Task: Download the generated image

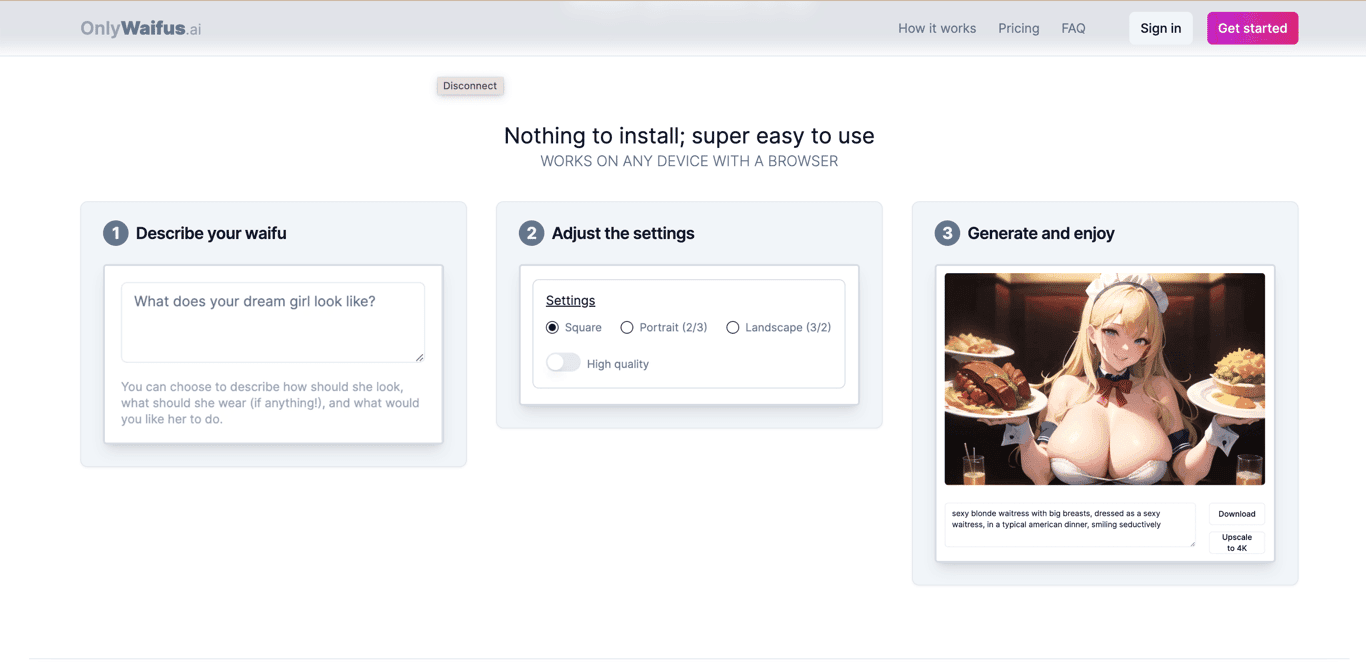Action: point(1236,514)
